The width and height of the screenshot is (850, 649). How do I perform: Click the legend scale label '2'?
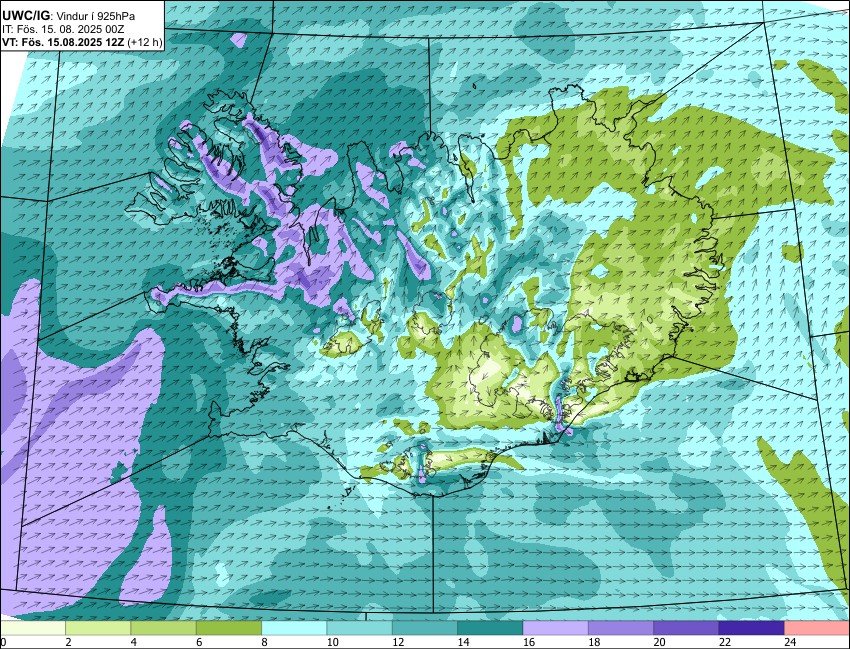click(x=68, y=642)
